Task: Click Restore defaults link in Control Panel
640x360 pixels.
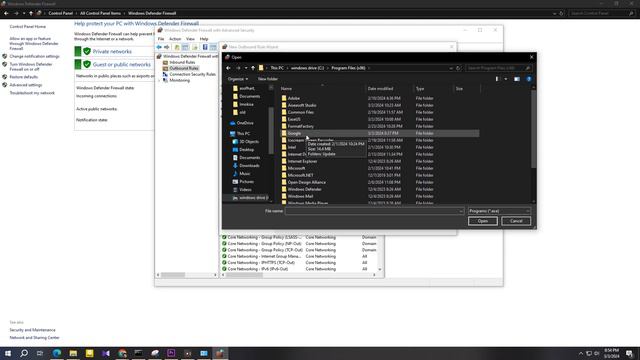Action: coord(24,77)
